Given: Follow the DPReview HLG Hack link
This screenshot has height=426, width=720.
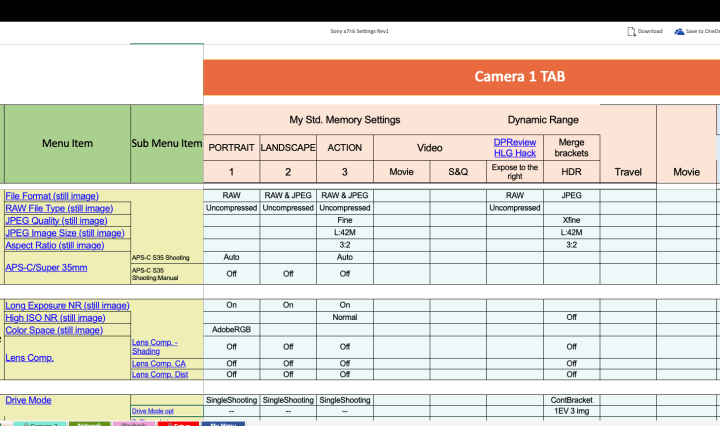Looking at the screenshot, I should (x=514, y=148).
